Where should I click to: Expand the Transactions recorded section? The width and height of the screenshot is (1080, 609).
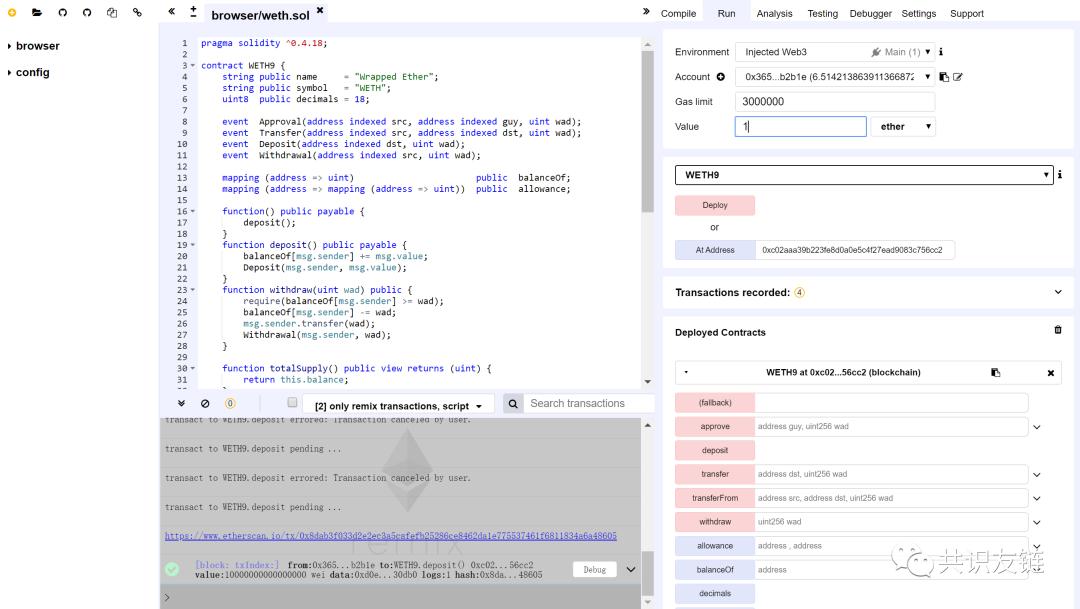1058,292
